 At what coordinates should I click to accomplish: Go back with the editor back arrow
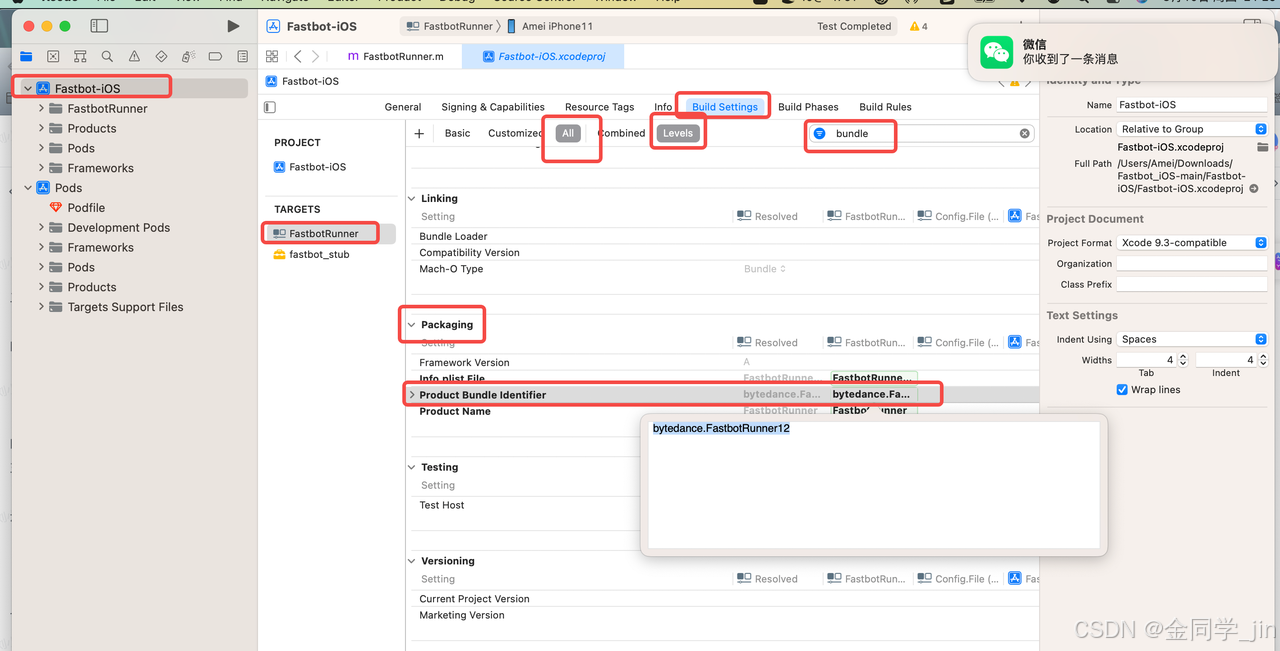pyautogui.click(x=298, y=57)
